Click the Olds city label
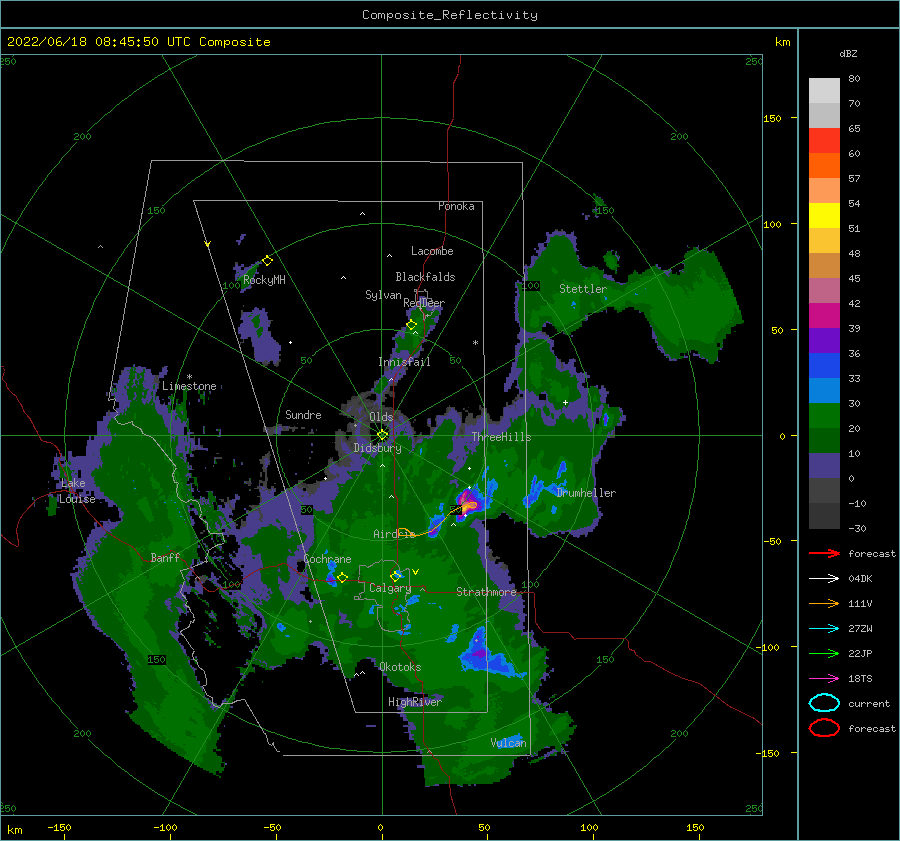Screen dimensions: 900x841 [381, 417]
